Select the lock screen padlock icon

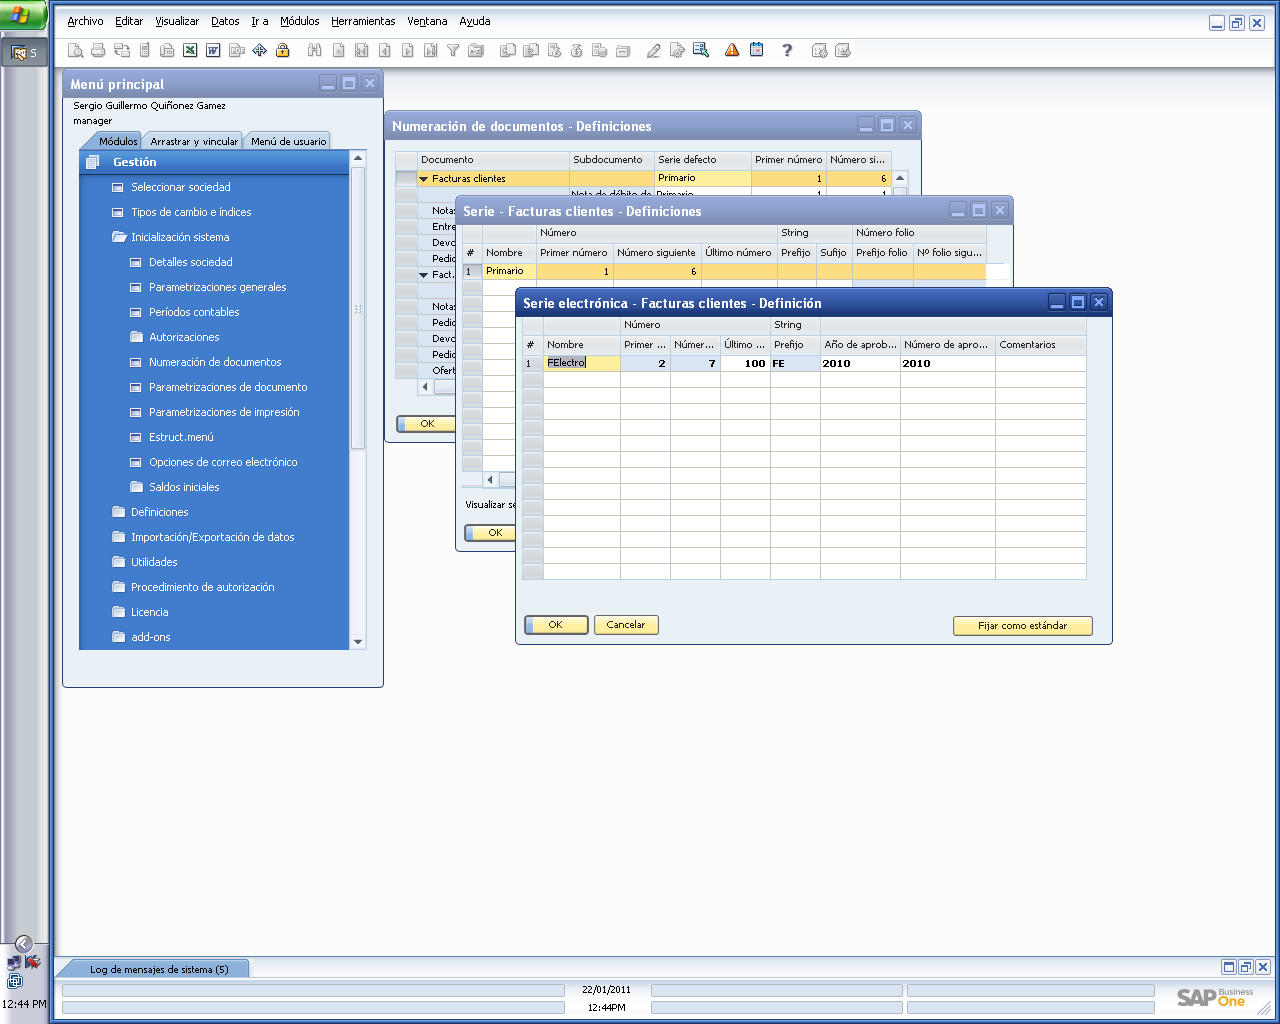click(282, 49)
